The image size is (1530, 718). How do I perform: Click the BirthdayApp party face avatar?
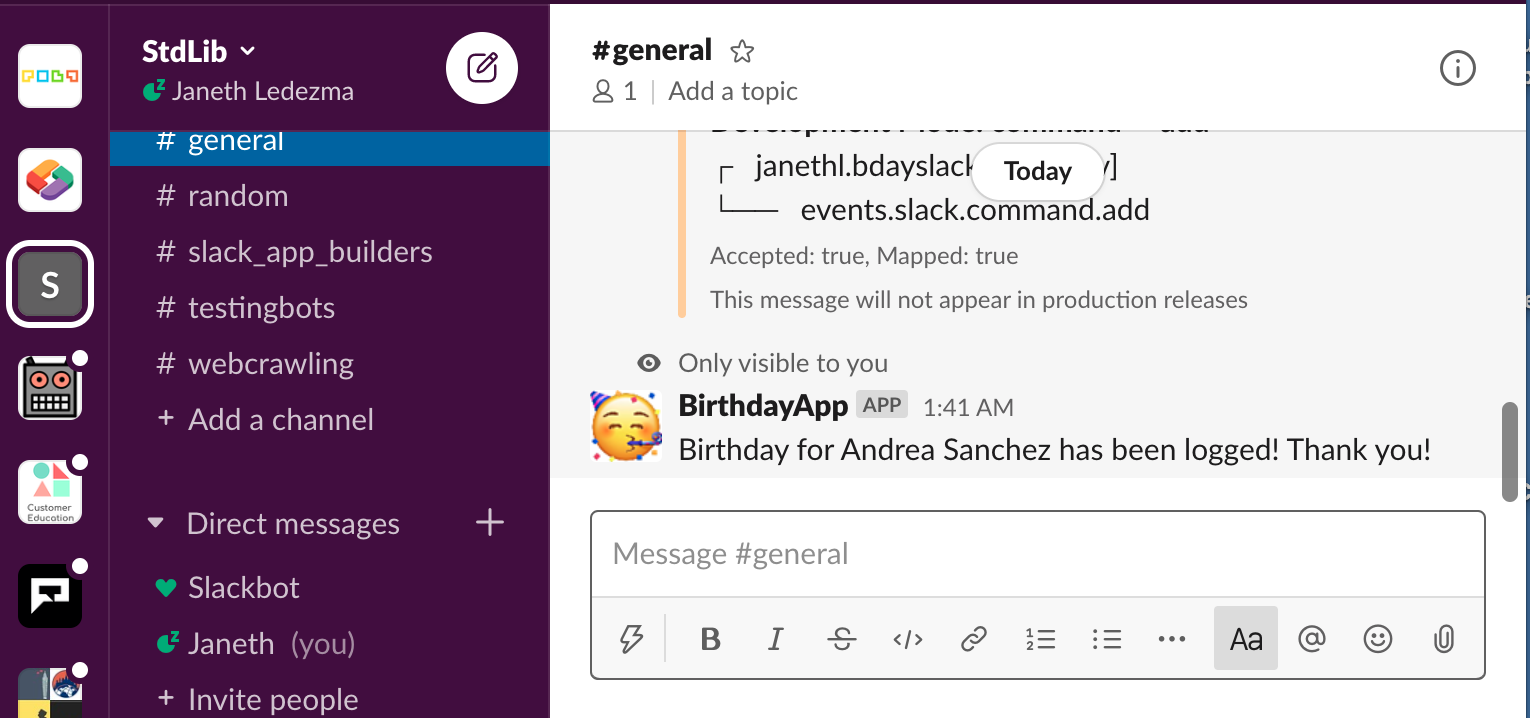point(626,427)
